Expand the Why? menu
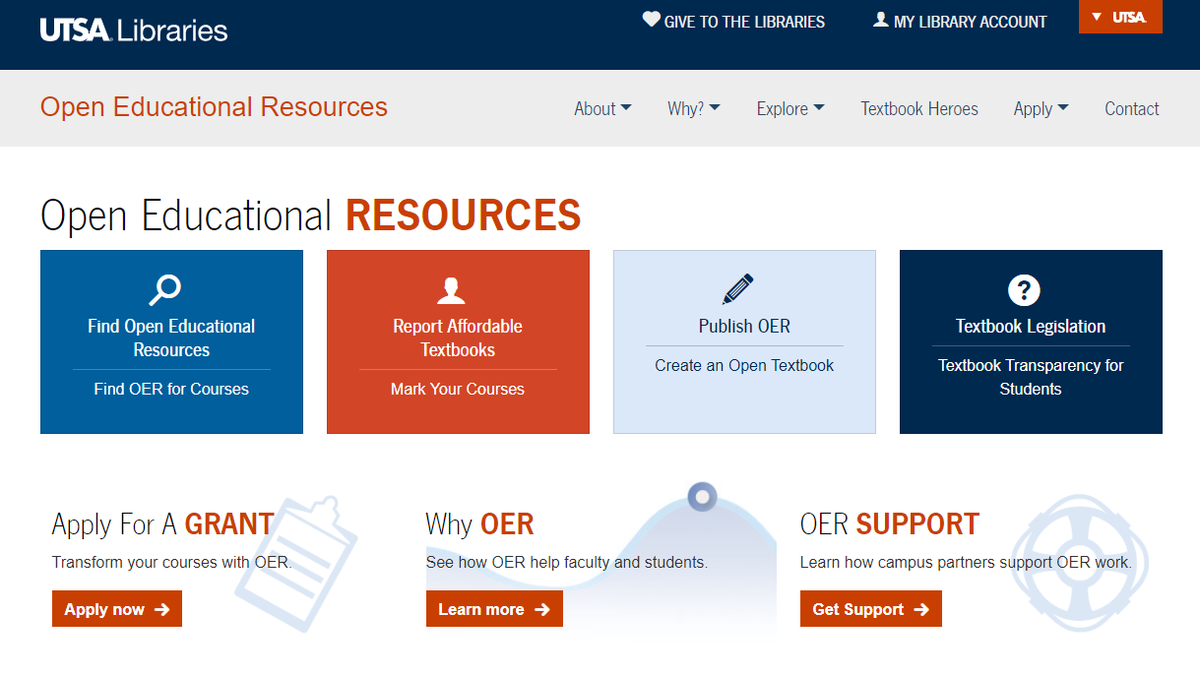Screen dimensions: 1200x675 [694, 109]
